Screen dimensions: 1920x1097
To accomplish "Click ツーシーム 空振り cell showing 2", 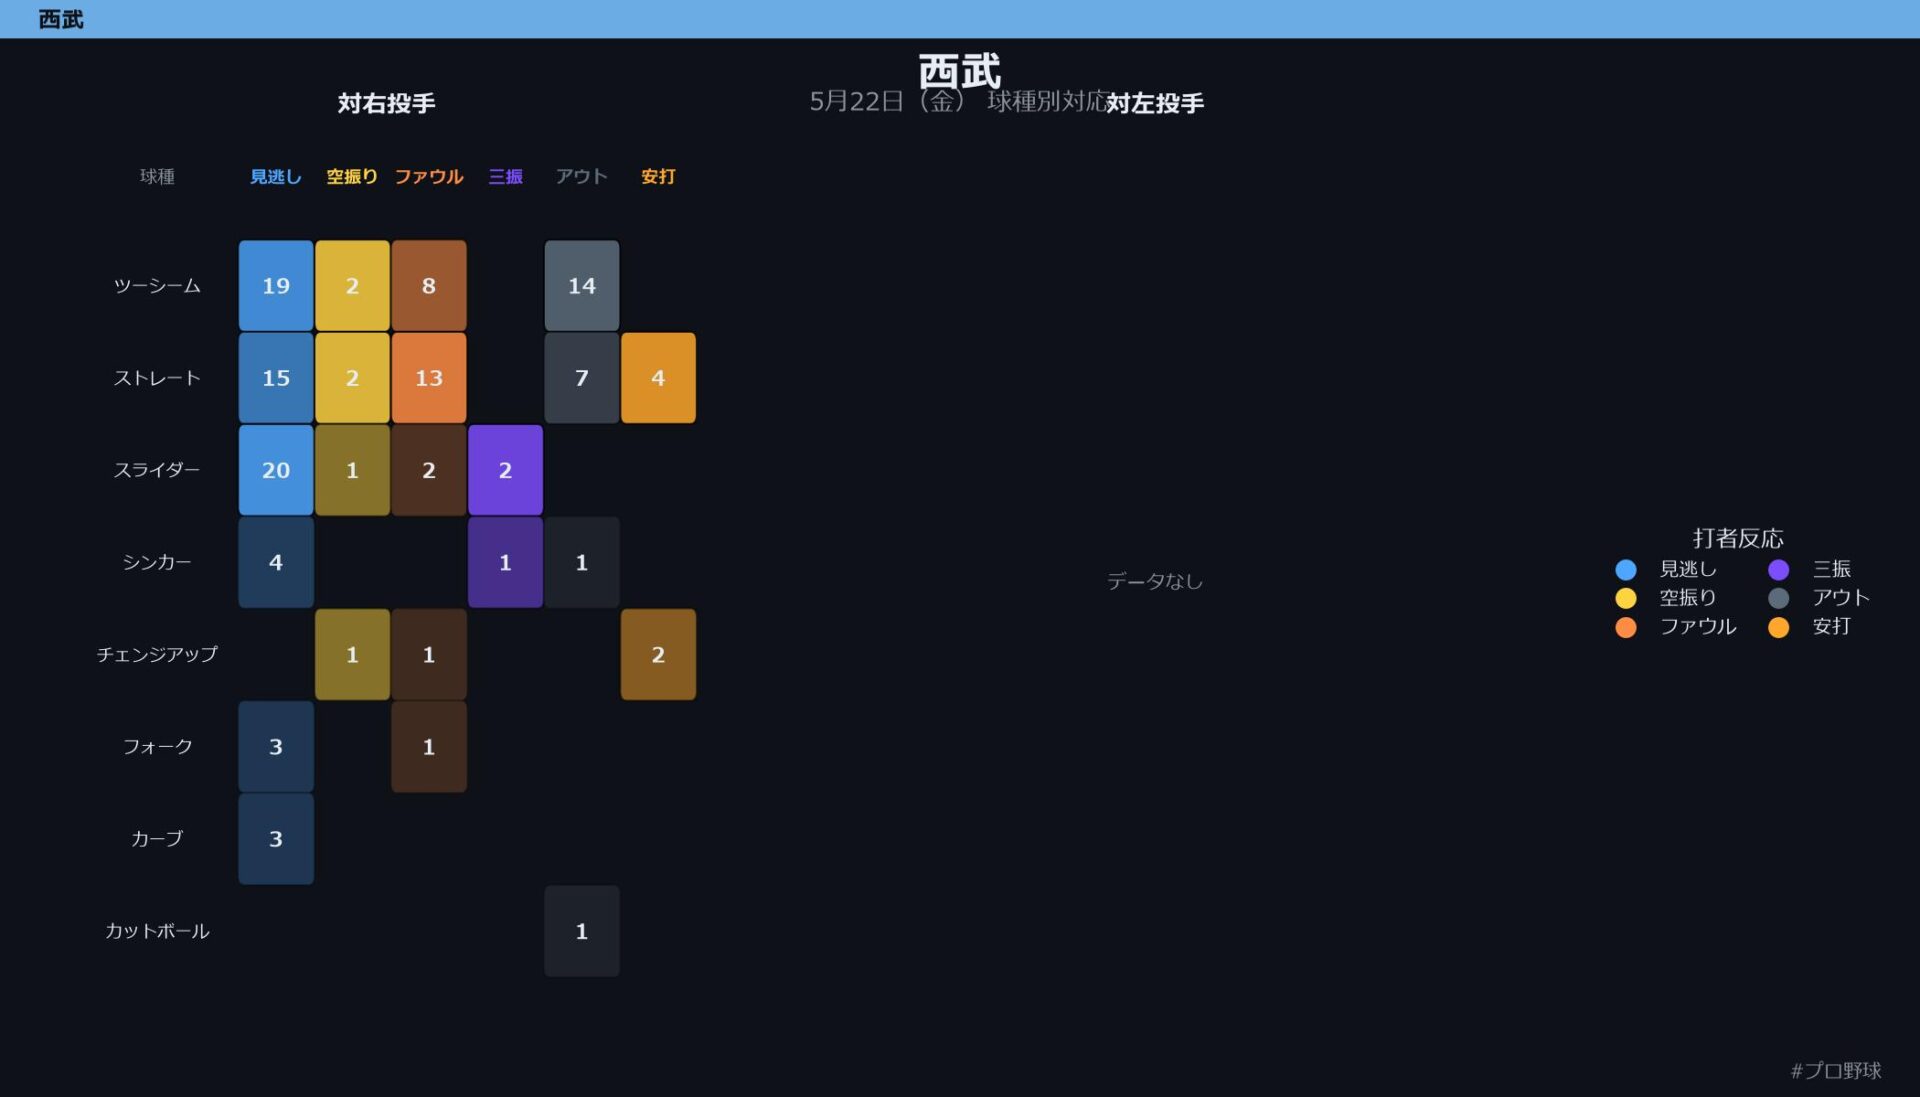I will 352,286.
